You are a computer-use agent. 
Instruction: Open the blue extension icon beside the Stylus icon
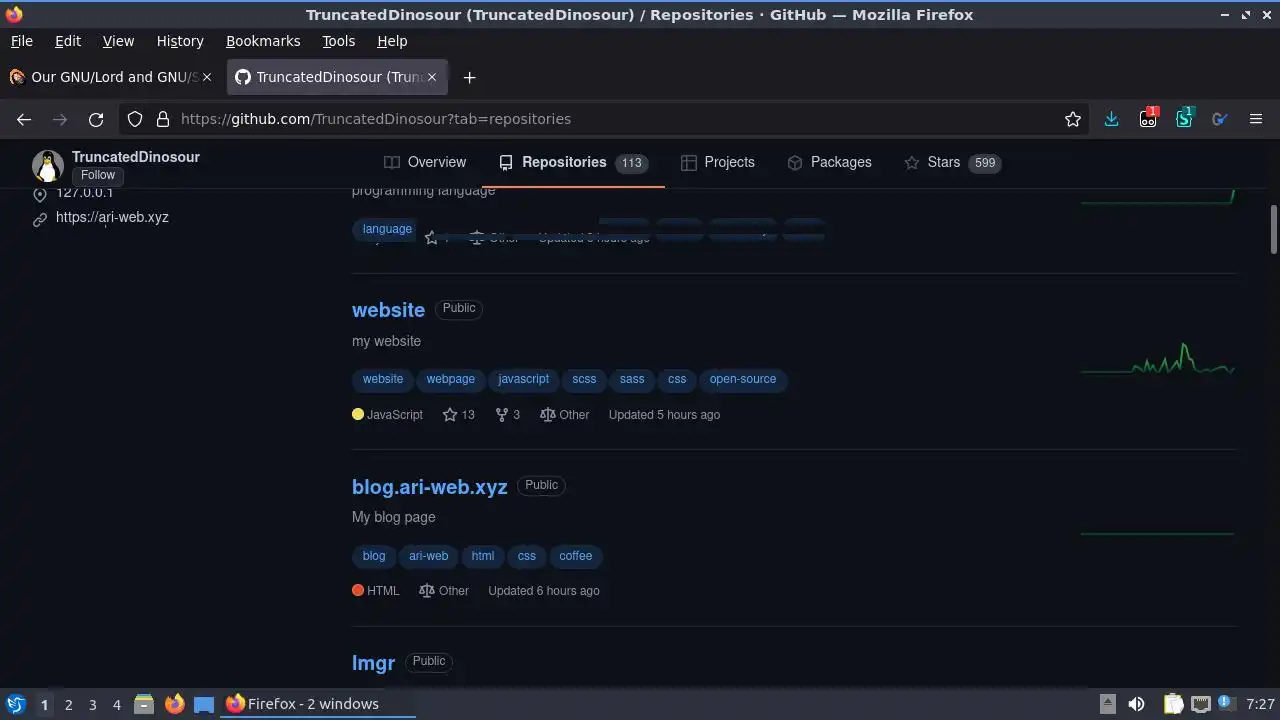(1220, 119)
